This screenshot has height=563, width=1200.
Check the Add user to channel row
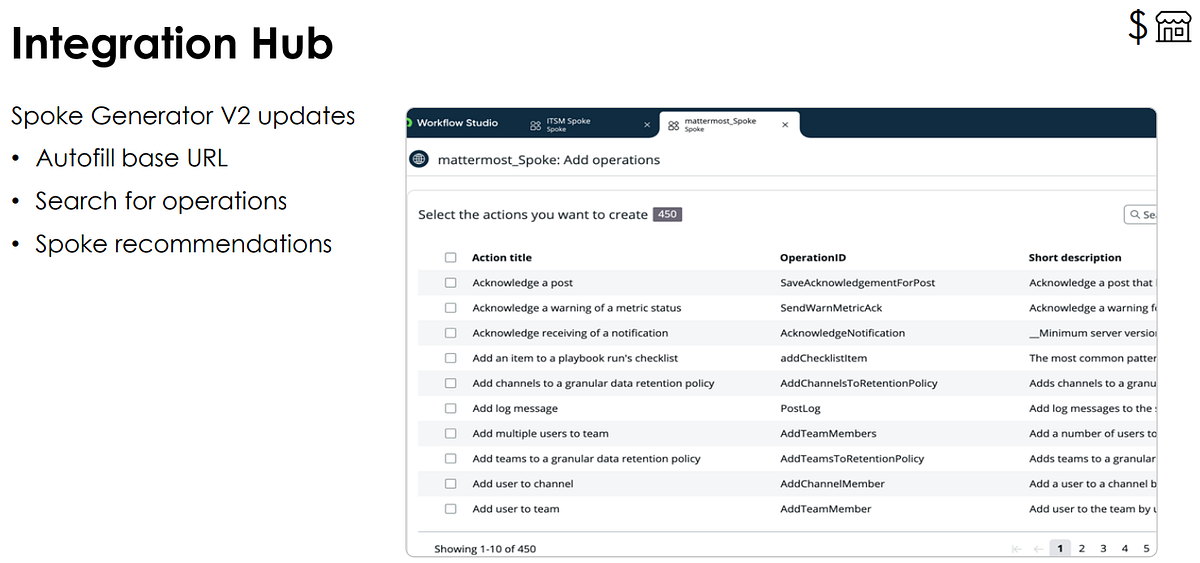tap(451, 484)
